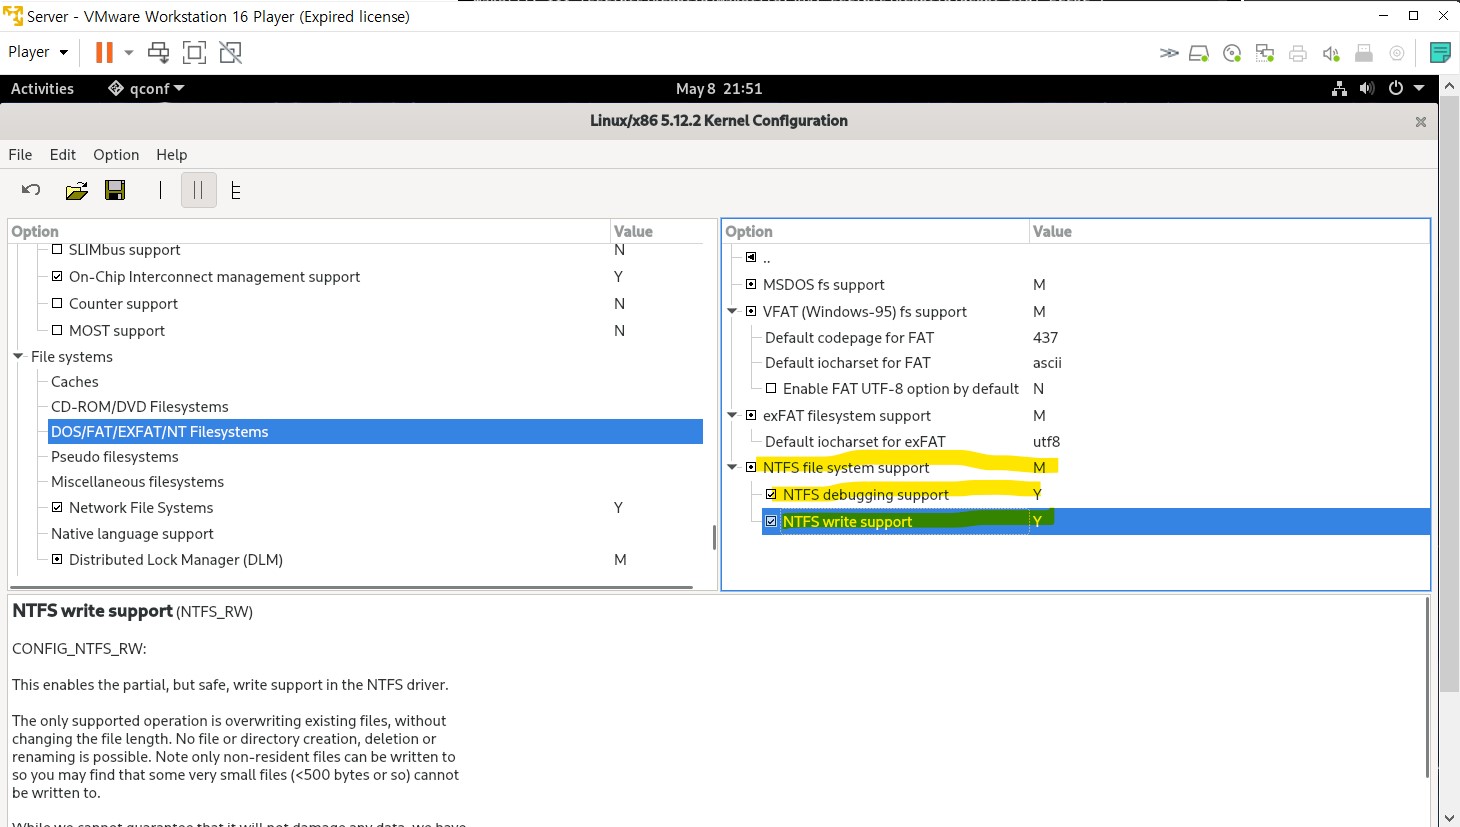
Task: Save configuration with the floppy disk icon
Action: [115, 190]
